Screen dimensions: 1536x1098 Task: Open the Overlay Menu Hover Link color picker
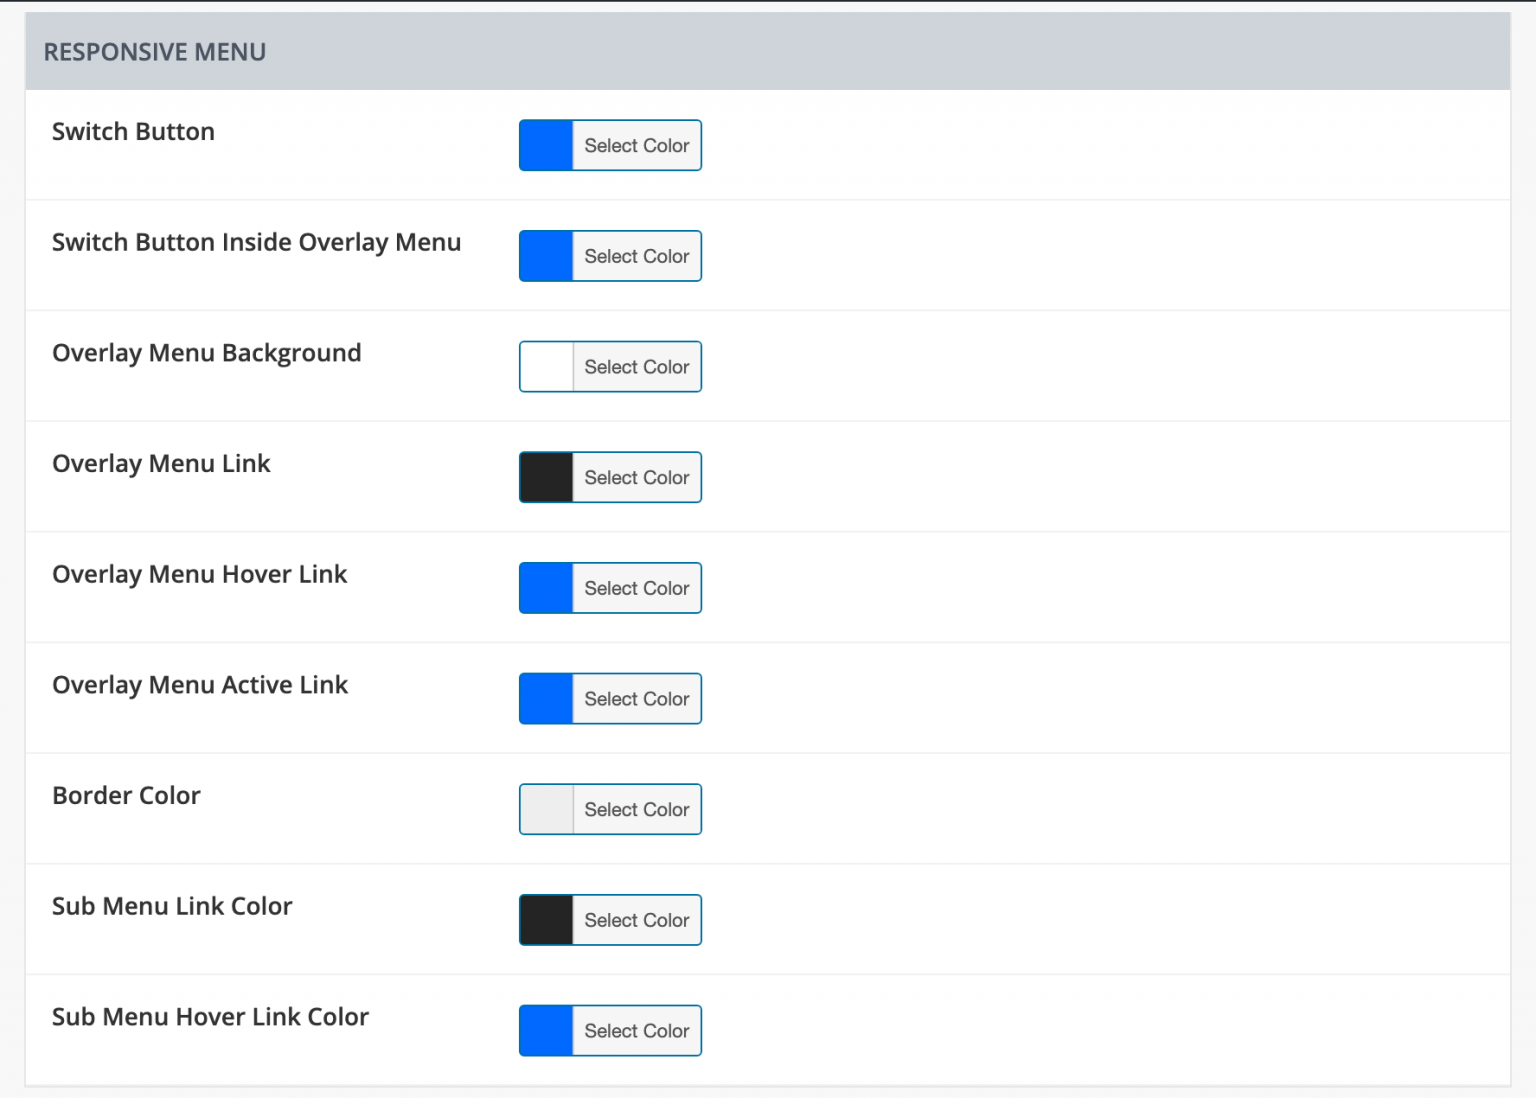(x=636, y=588)
